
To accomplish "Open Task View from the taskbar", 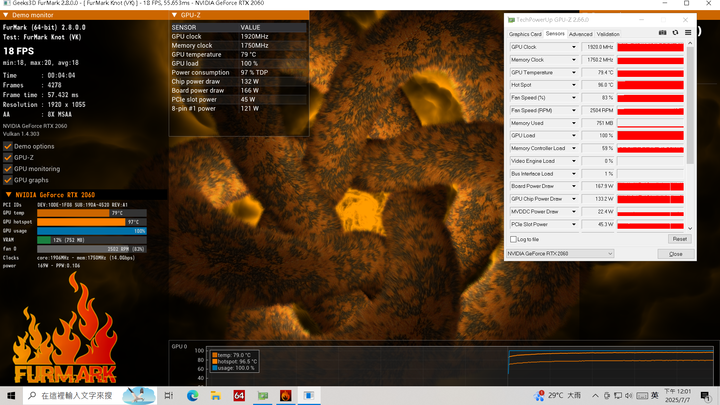I will pos(169,395).
